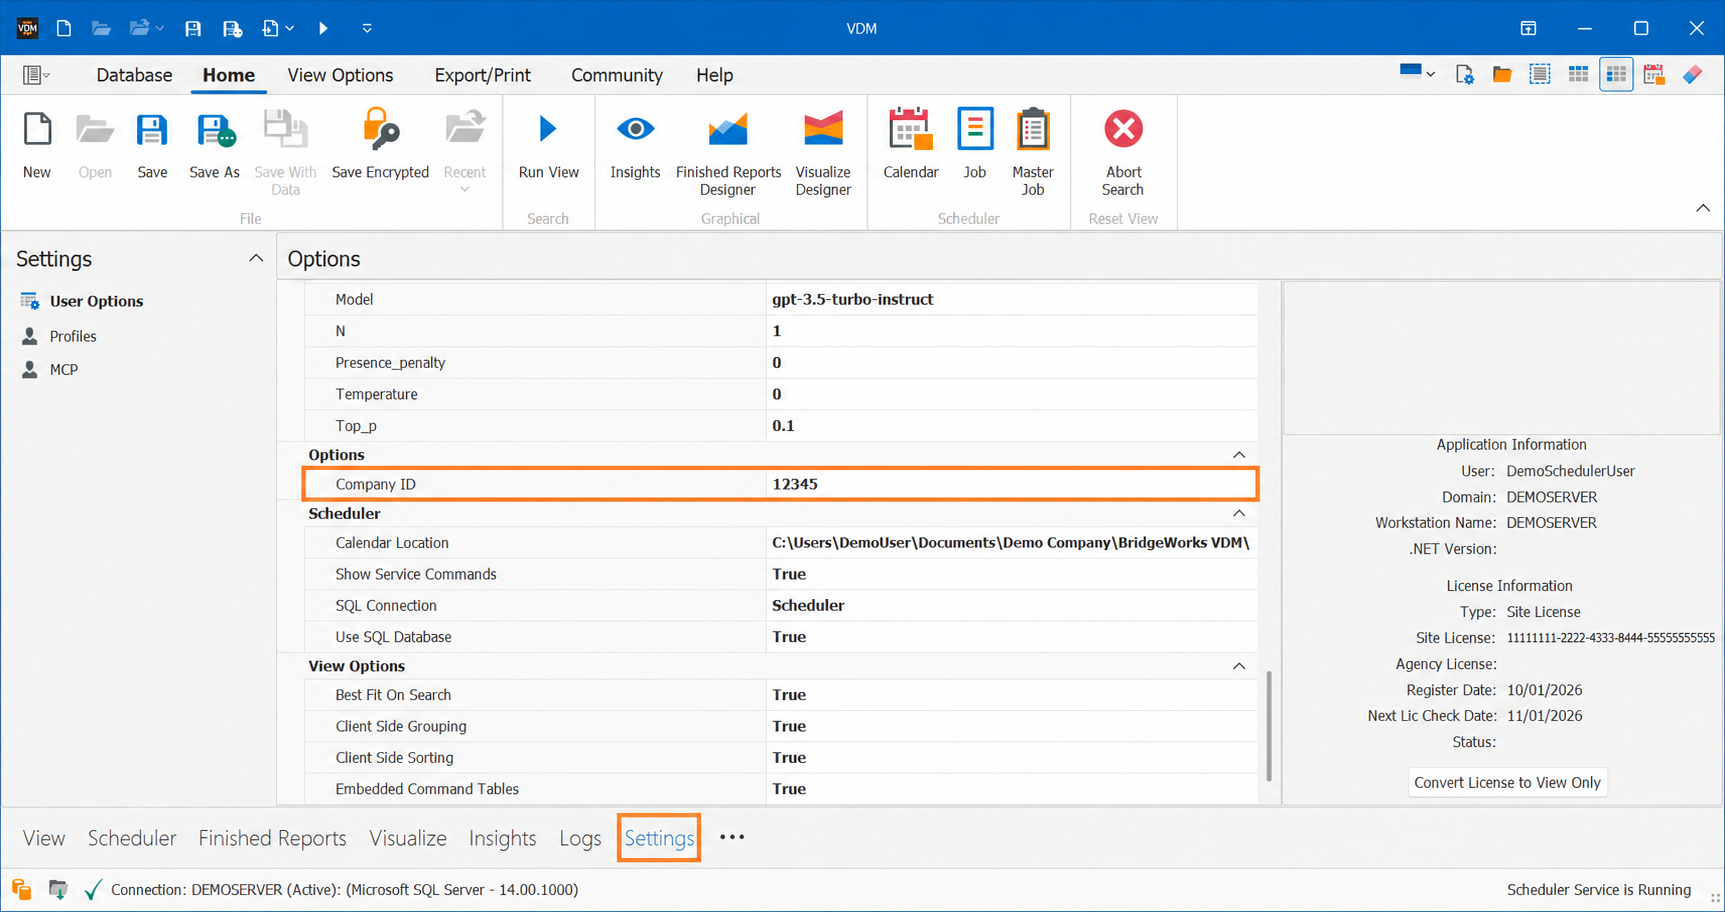Open the bottom Visualize tab
This screenshot has height=912, width=1725.
(408, 838)
